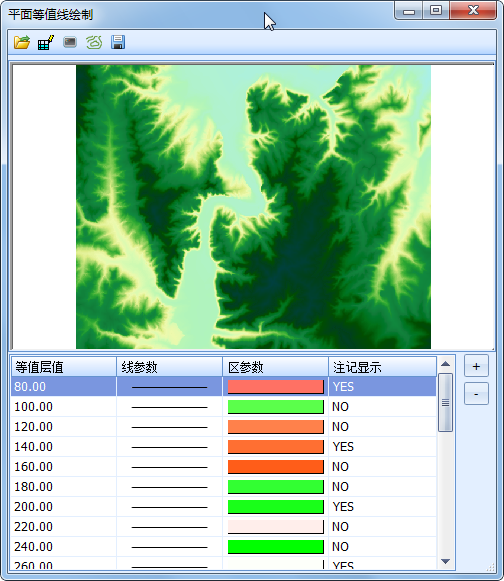Click pale pink swatch for level 220.00

pos(275,527)
